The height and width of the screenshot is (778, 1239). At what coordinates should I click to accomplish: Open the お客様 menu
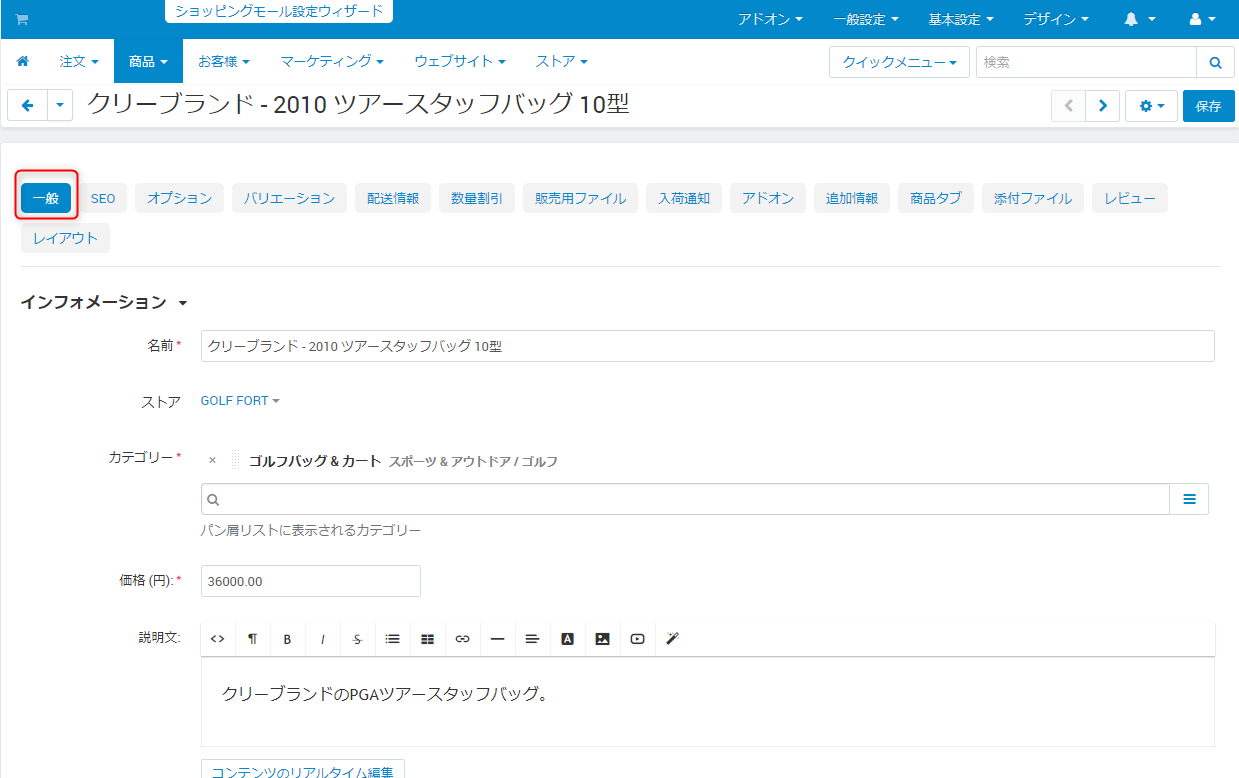click(224, 61)
